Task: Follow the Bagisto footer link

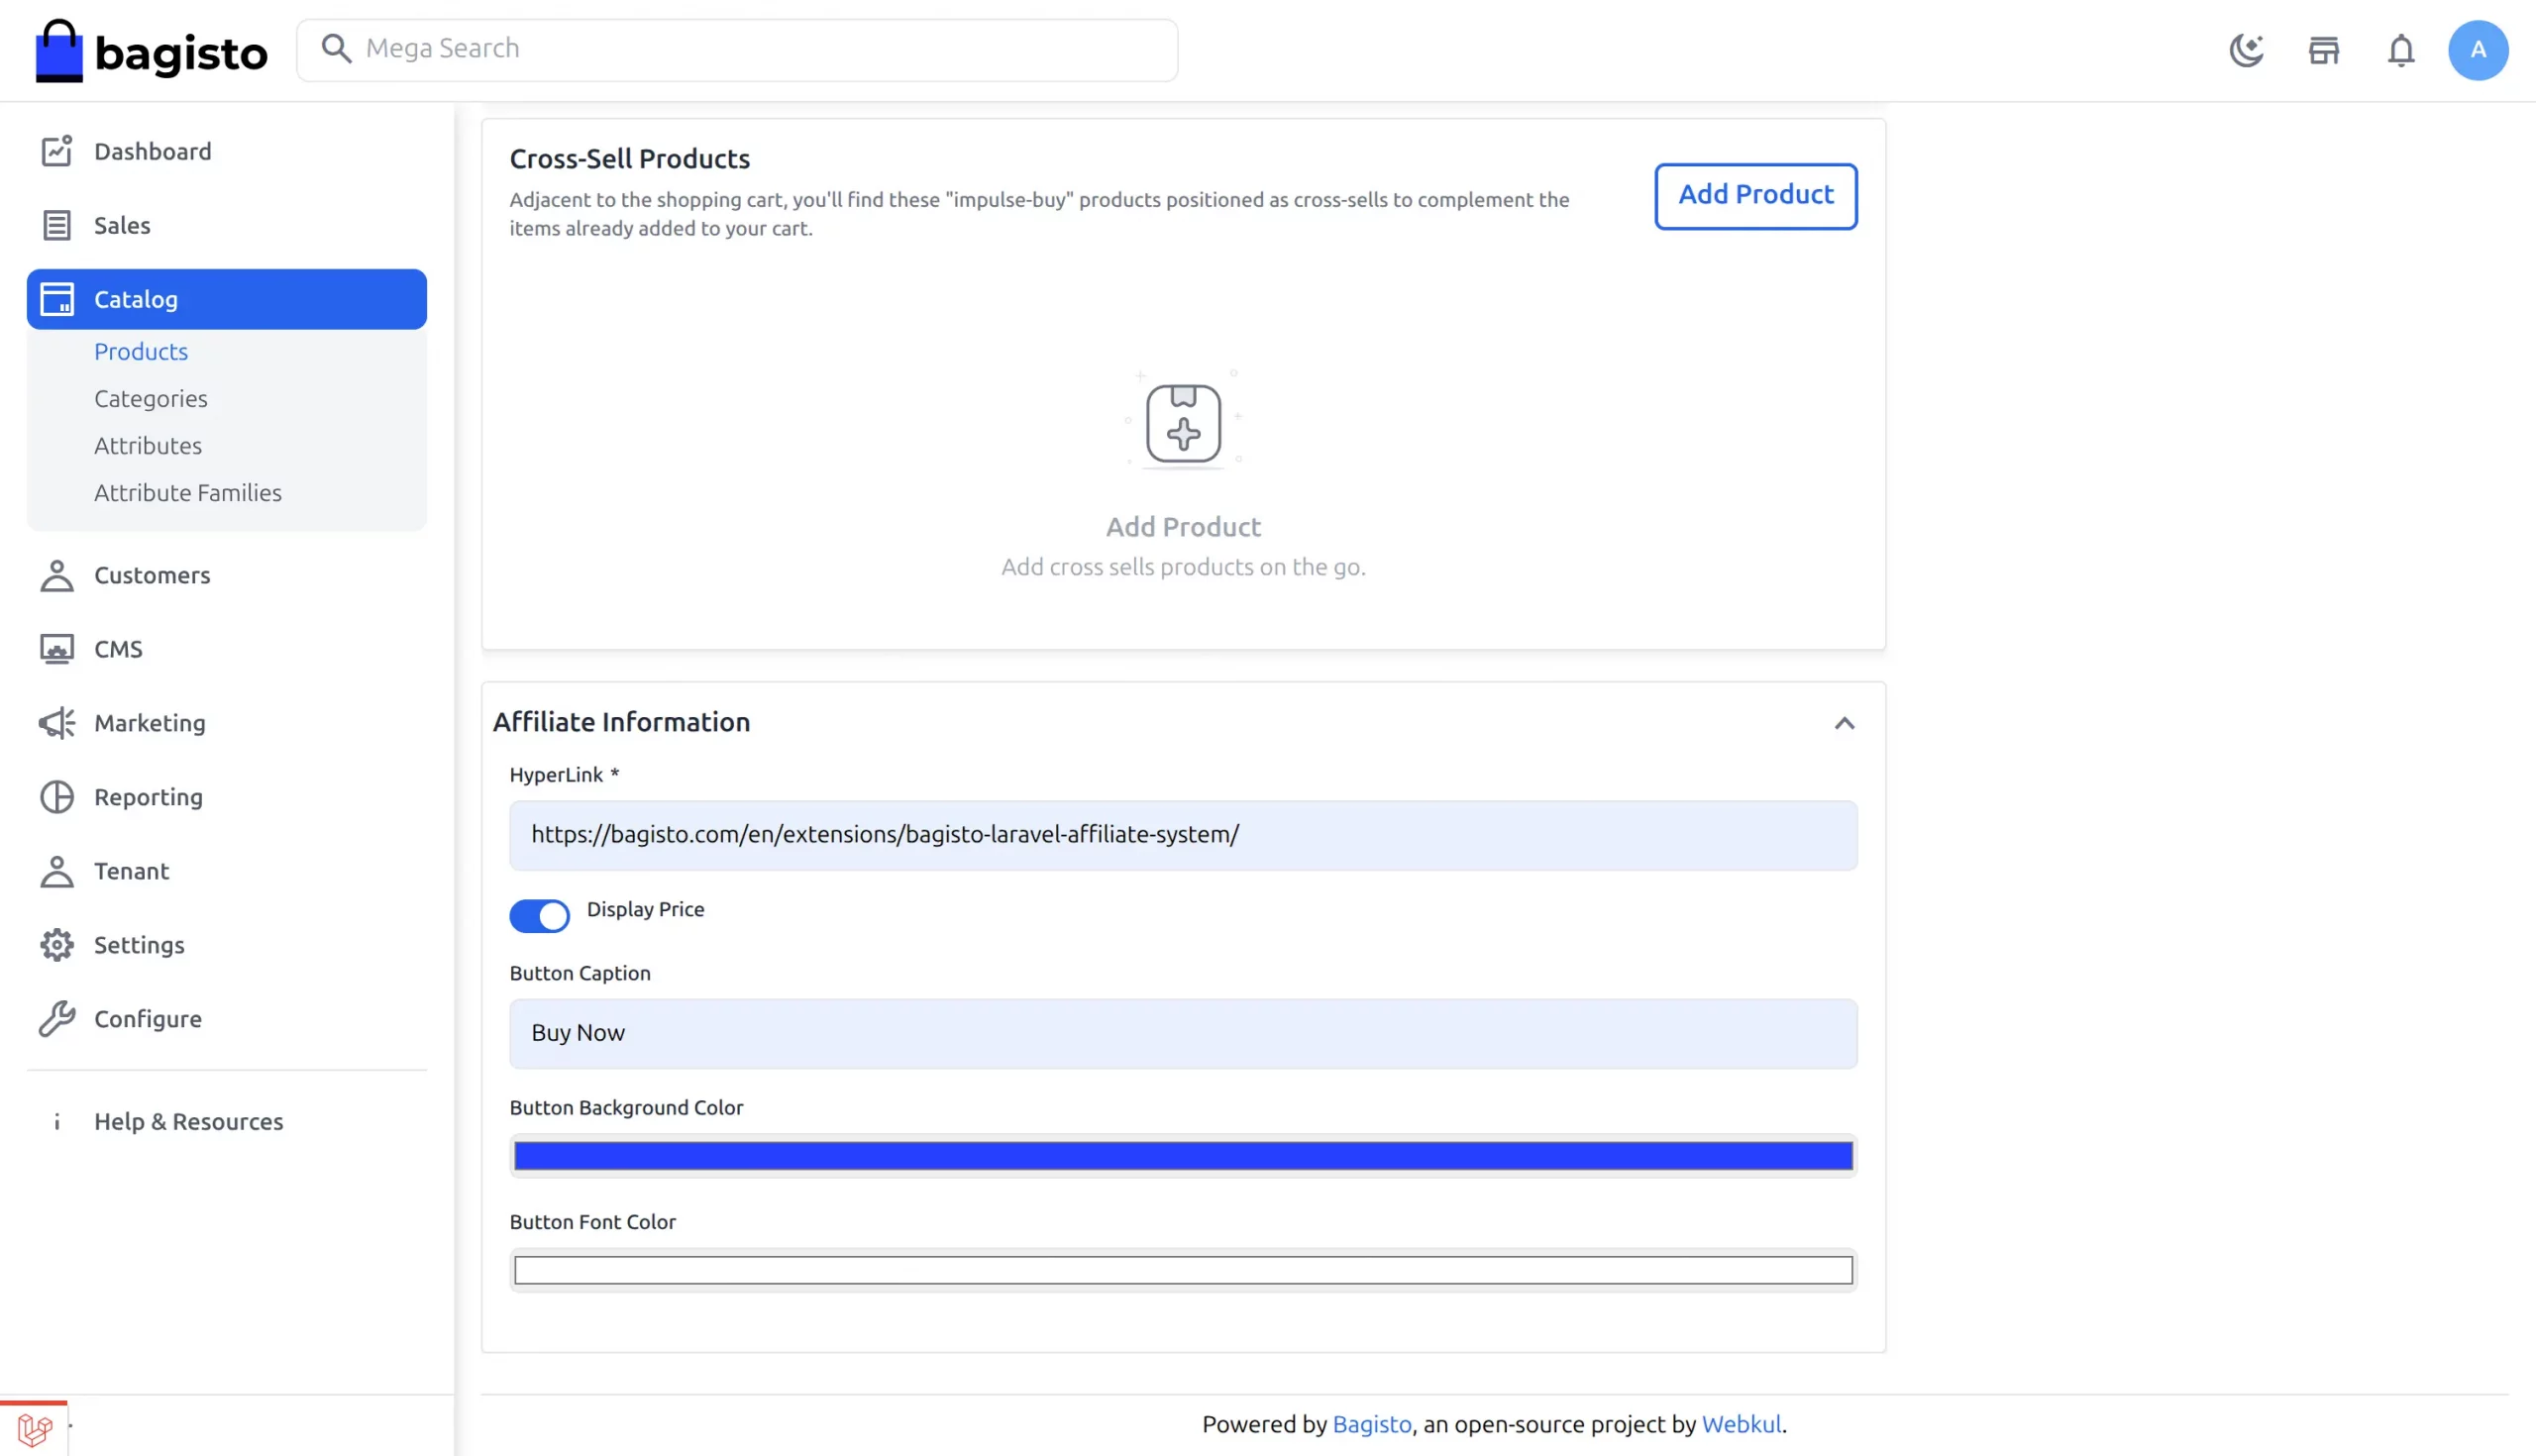Action: (1371, 1424)
